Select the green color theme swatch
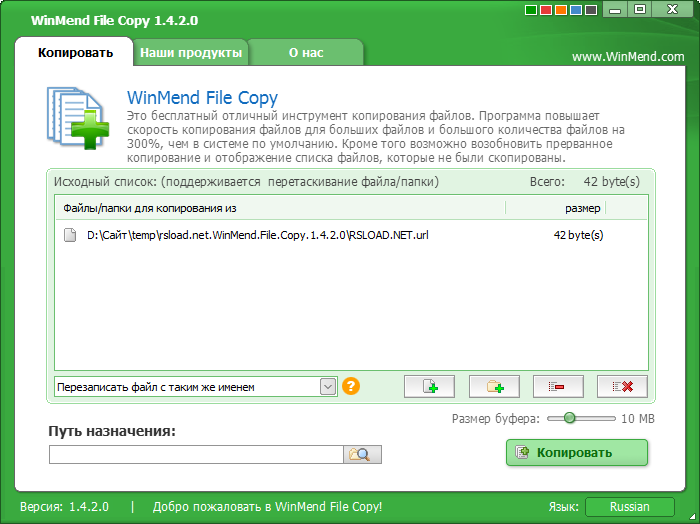Image resolution: width=700 pixels, height=524 pixels. [531, 10]
